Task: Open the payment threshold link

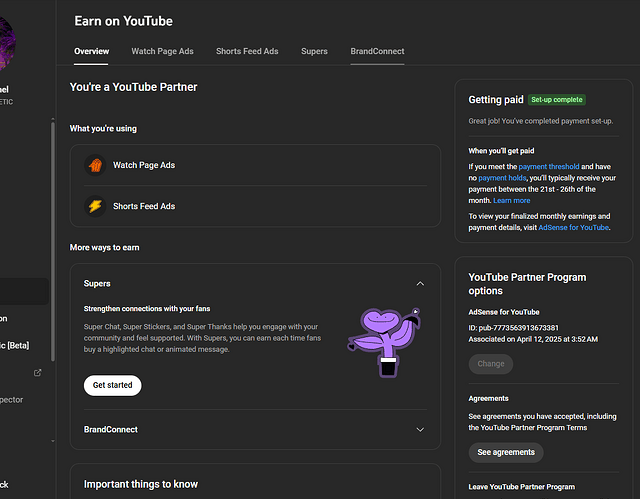Action: [x=549, y=166]
